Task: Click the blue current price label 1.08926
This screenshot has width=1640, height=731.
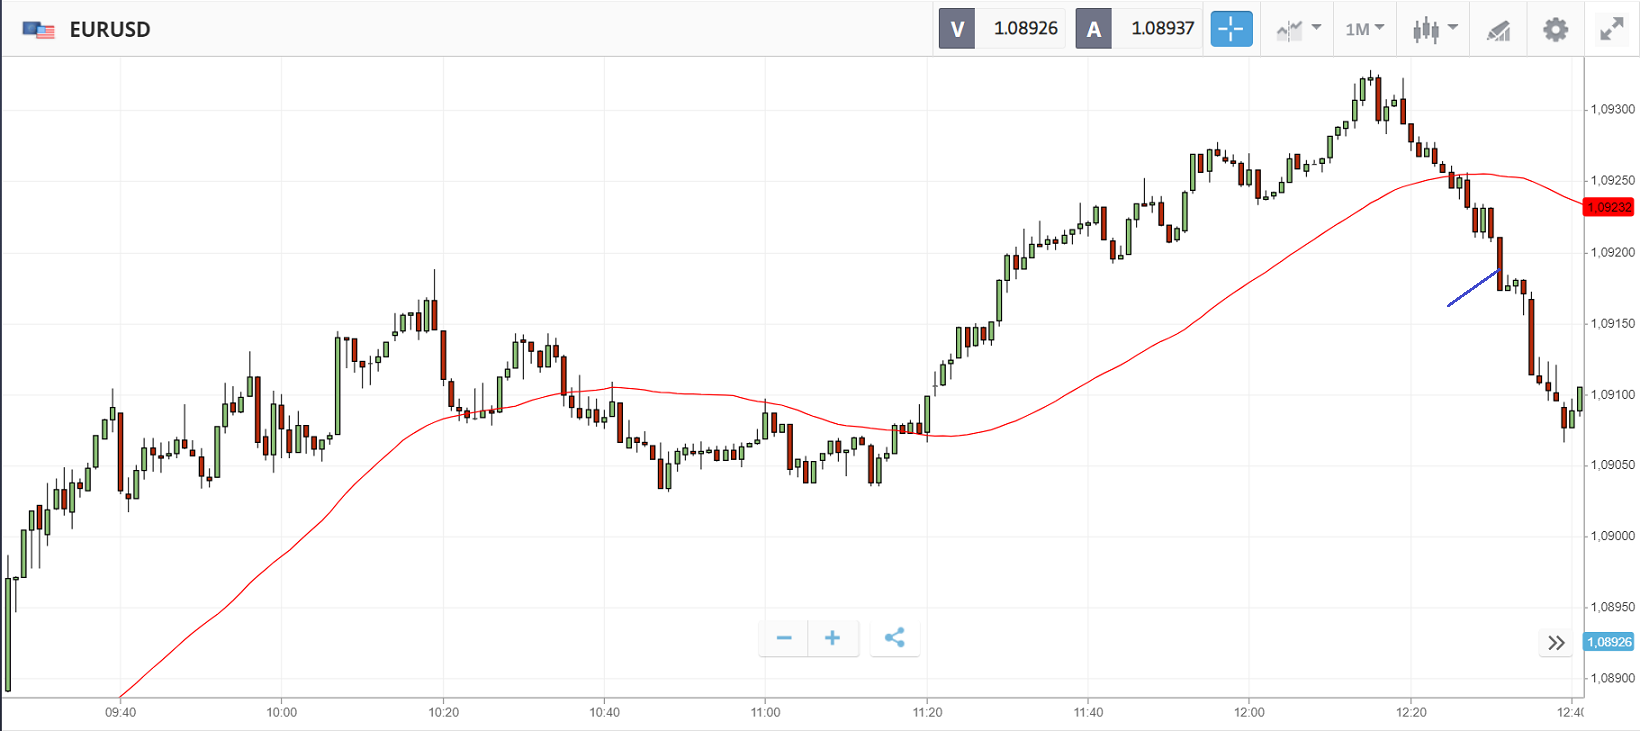Action: (1609, 642)
